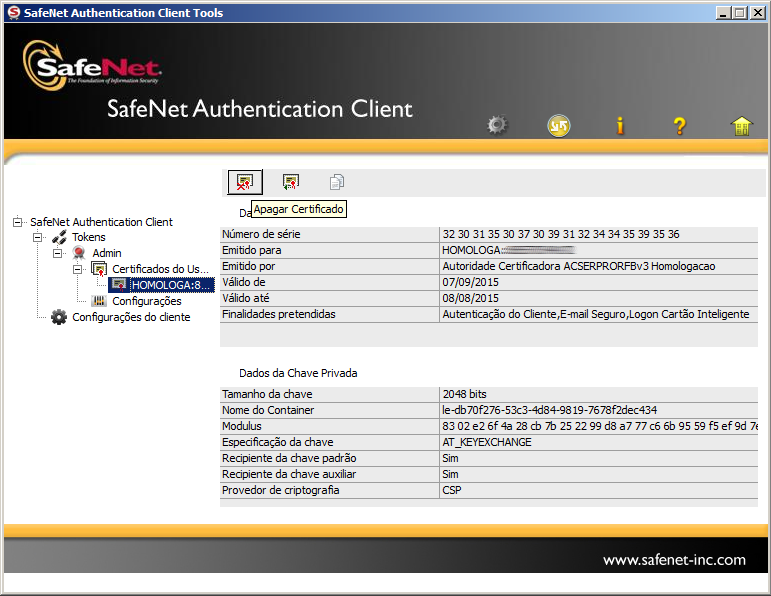Screen dimensions: 771x596
Task: Collapse SafeNet Authentication Client root node
Action: [x=17, y=222]
